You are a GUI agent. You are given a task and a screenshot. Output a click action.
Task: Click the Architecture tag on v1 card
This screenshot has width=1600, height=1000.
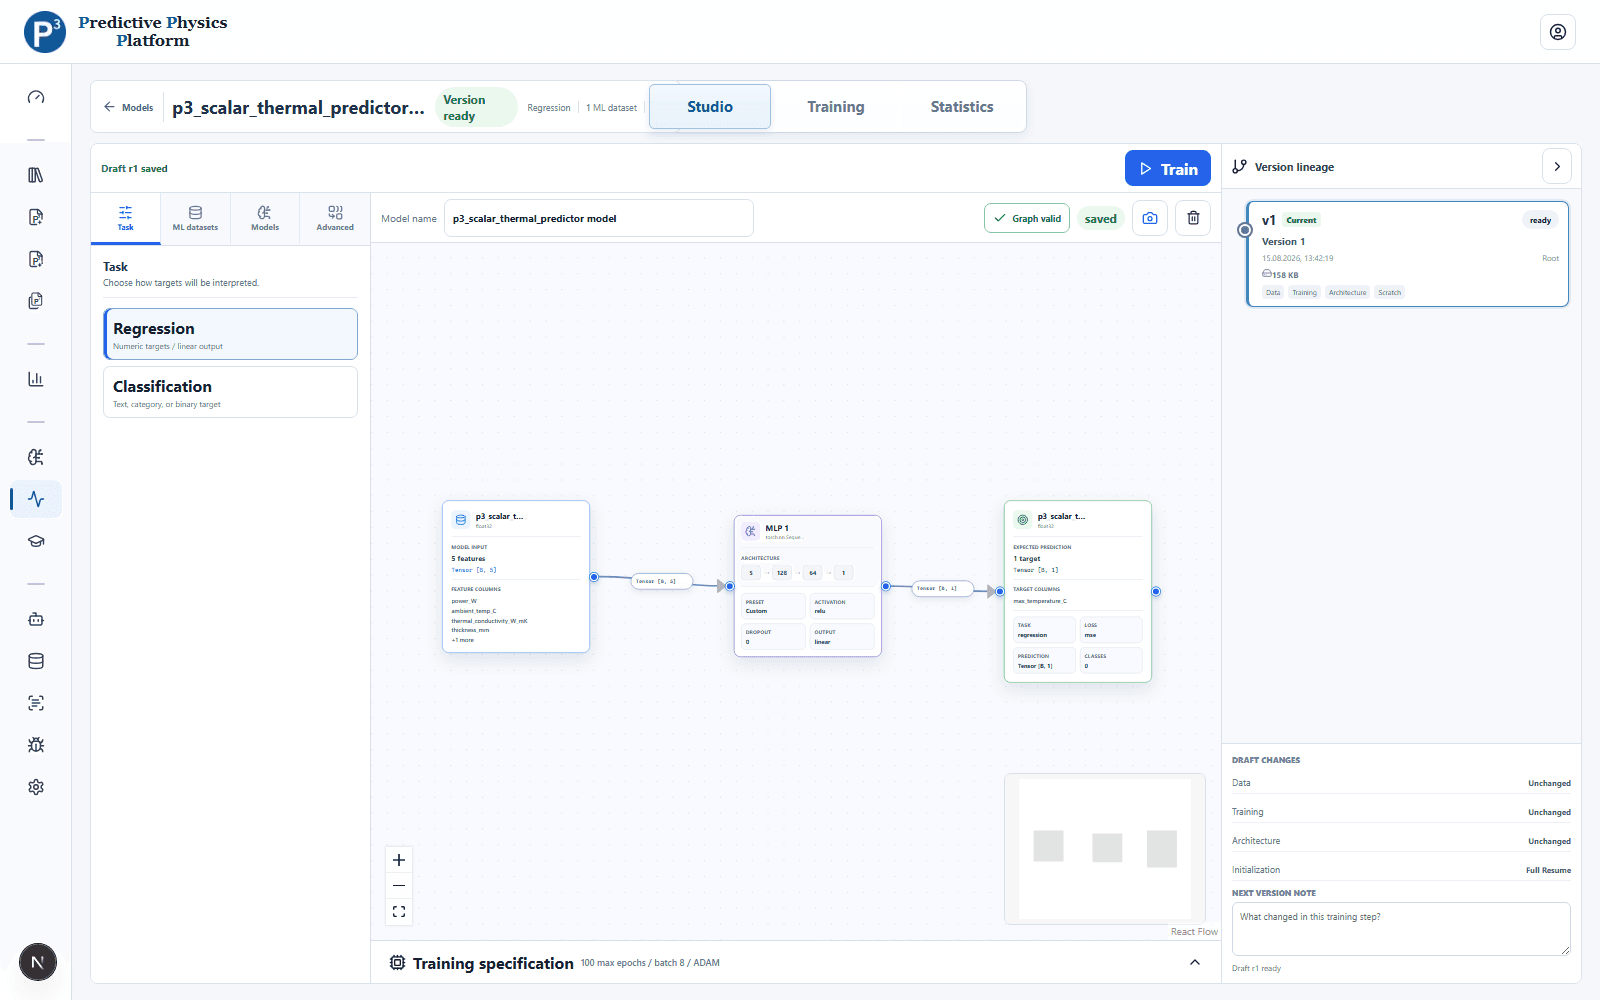(1347, 293)
